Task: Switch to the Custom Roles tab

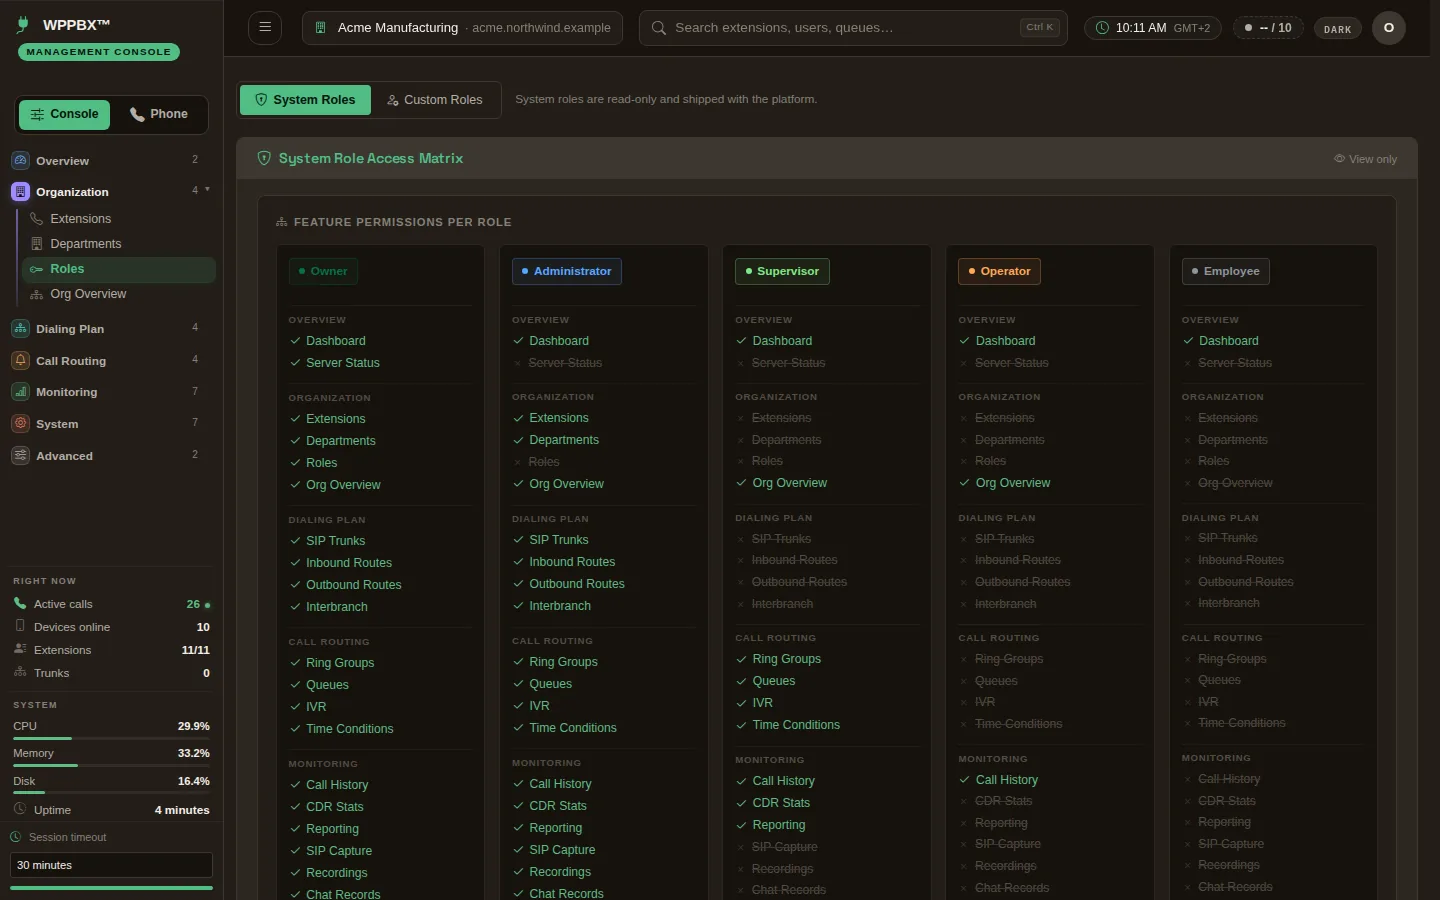Action: tap(435, 100)
